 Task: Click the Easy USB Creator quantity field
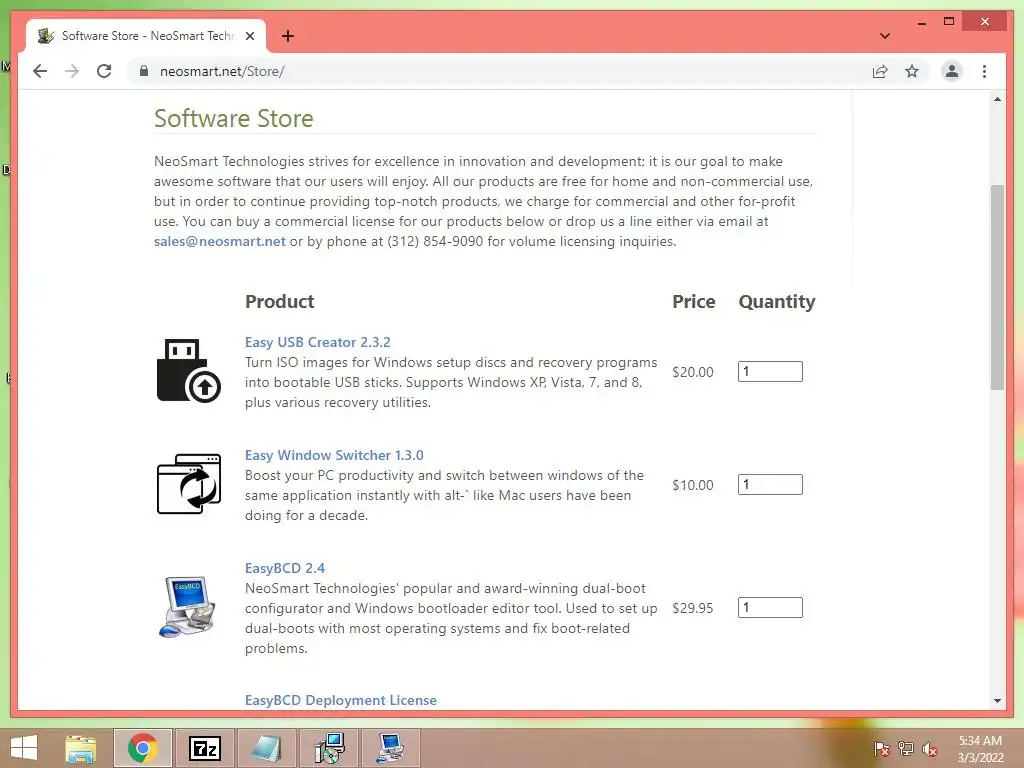(x=770, y=372)
